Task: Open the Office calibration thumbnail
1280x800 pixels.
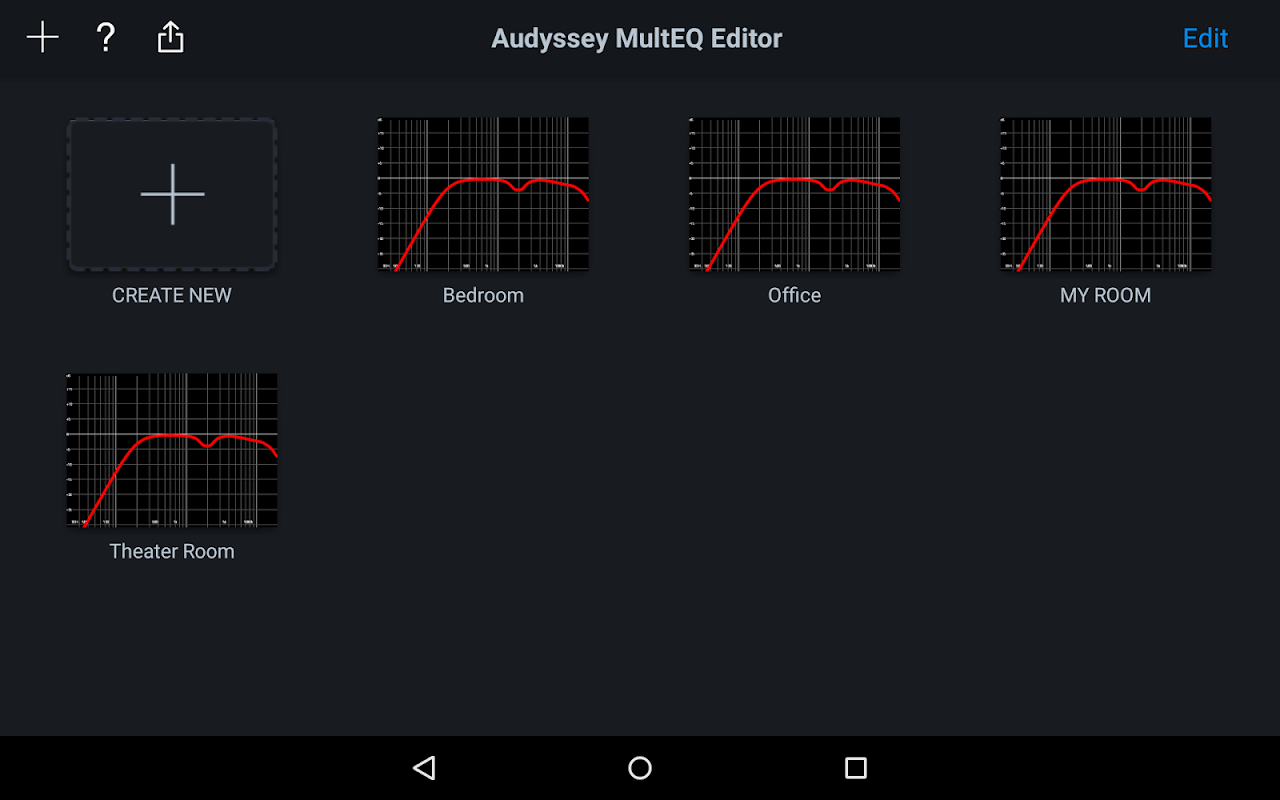Action: pos(794,194)
